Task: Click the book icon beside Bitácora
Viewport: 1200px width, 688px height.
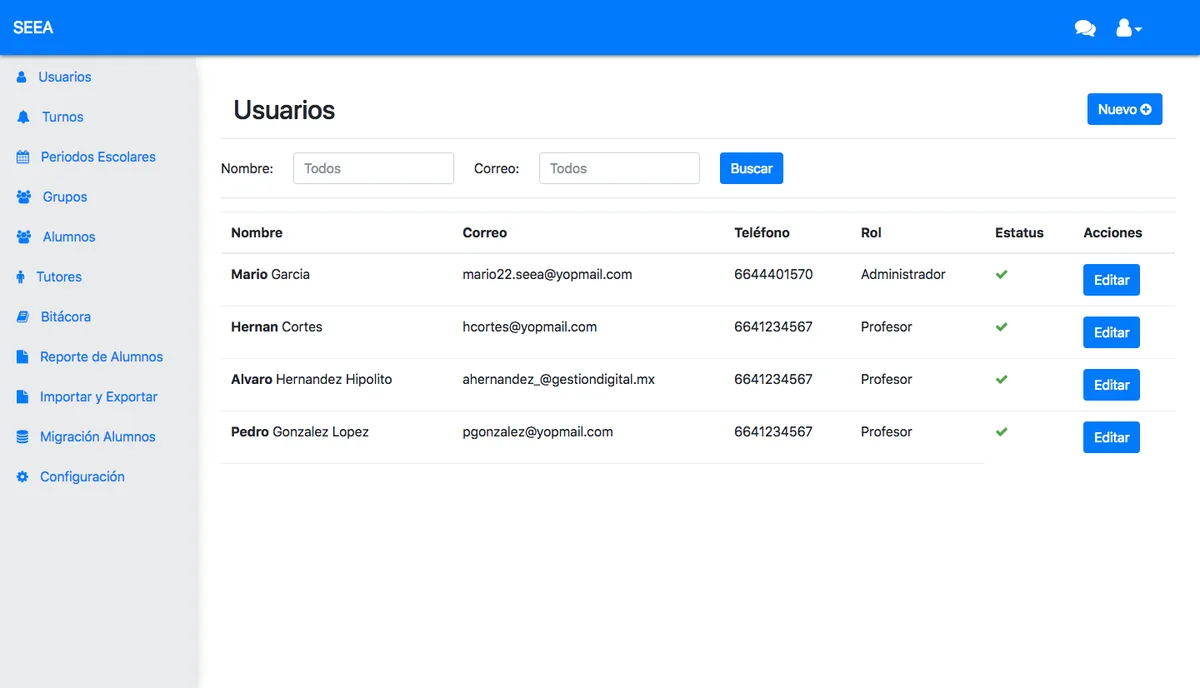Action: (23, 317)
